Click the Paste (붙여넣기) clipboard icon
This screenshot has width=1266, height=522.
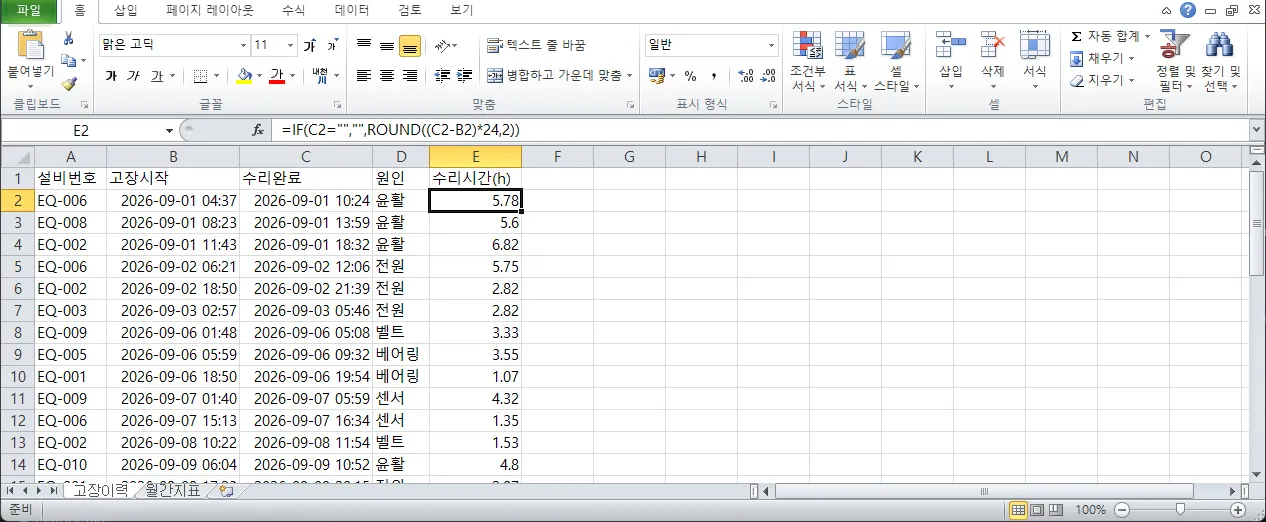[31, 46]
